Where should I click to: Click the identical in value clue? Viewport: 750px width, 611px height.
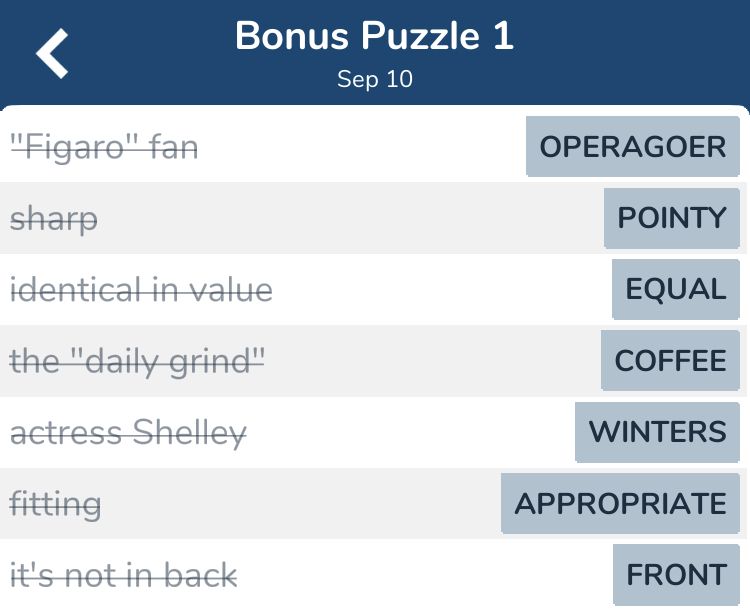(141, 290)
